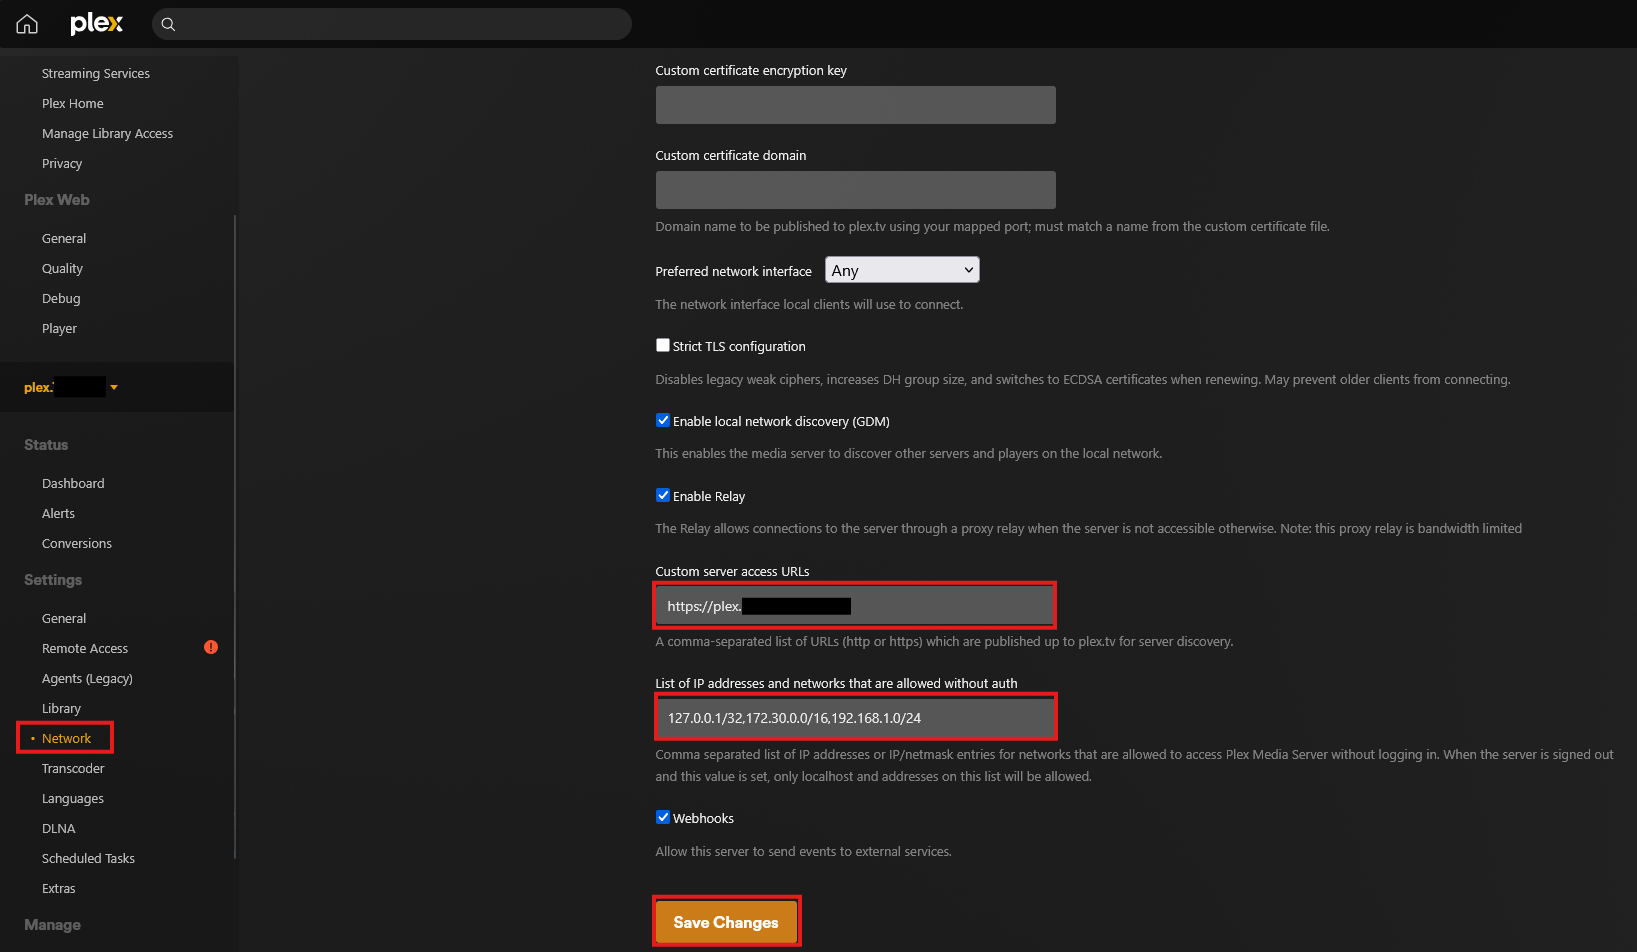Image resolution: width=1637 pixels, height=952 pixels.
Task: Open Quality settings
Action: (x=62, y=268)
